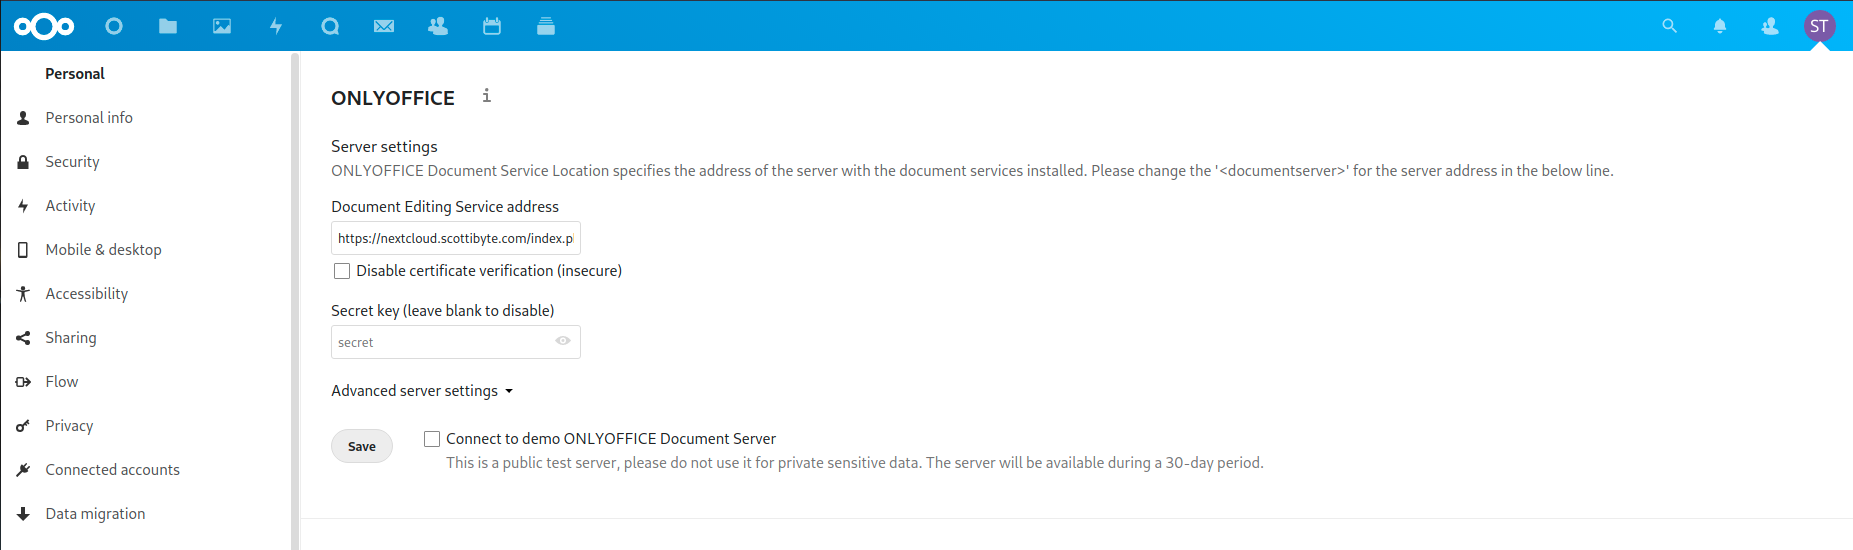Image resolution: width=1853 pixels, height=550 pixels.
Task: Click the sidebar Activity lightning icon
Action: [23, 206]
